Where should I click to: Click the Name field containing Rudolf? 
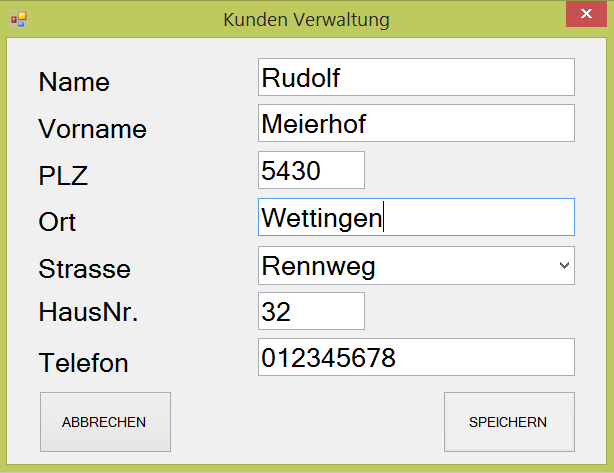[x=416, y=77]
